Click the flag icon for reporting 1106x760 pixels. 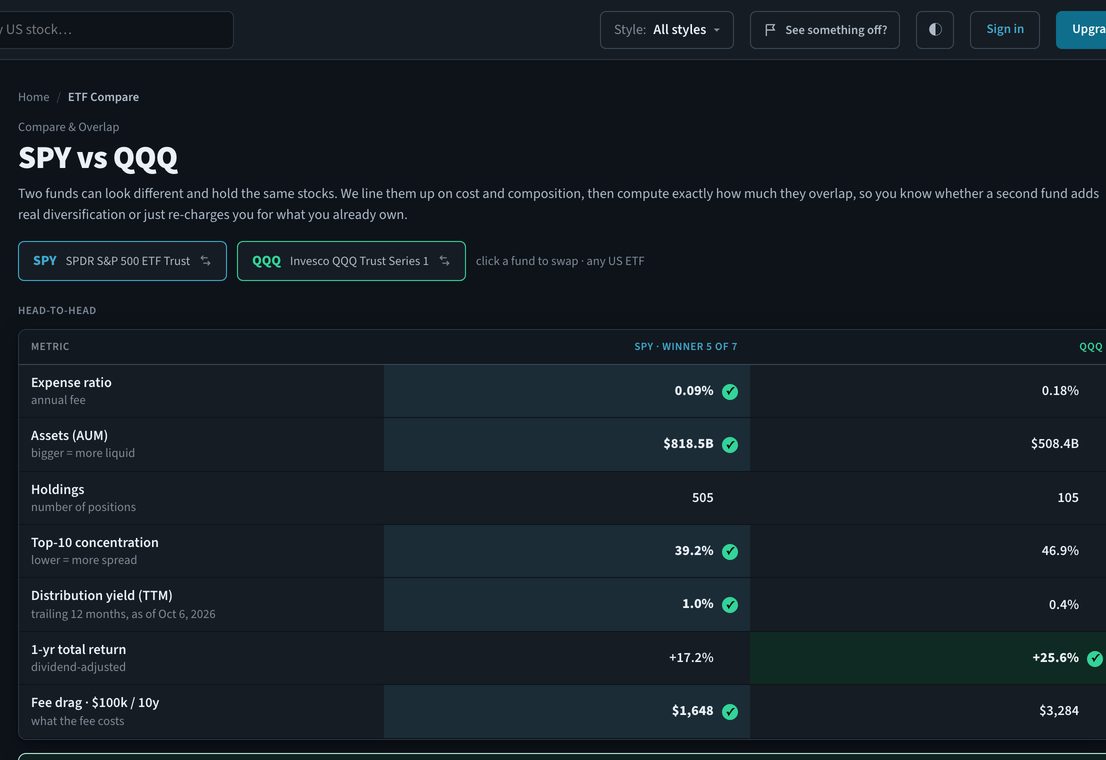770,30
